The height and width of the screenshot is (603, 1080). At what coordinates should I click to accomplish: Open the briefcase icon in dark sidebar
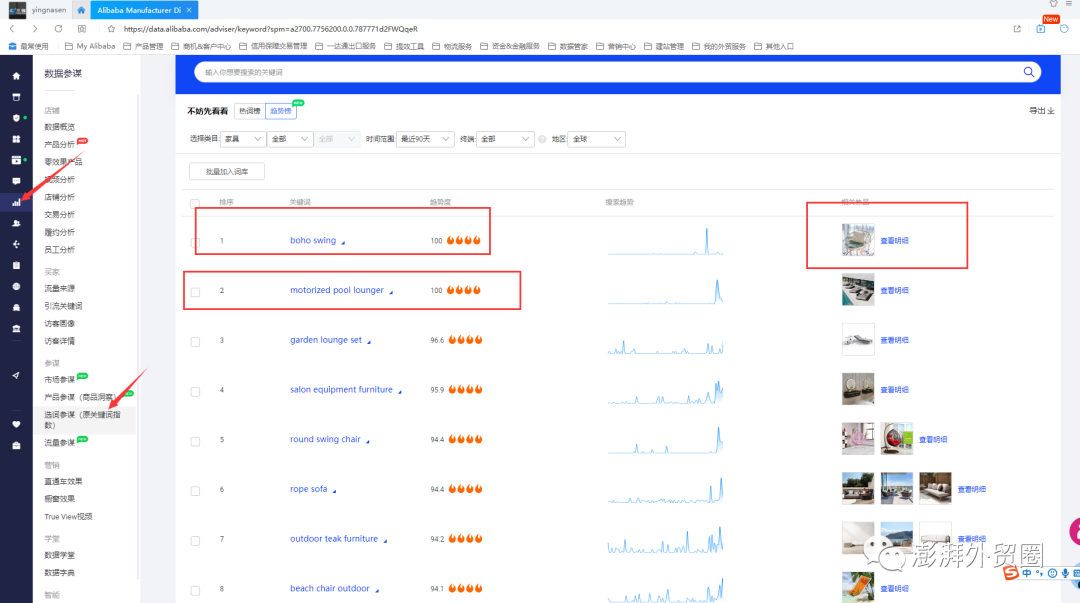point(16,446)
